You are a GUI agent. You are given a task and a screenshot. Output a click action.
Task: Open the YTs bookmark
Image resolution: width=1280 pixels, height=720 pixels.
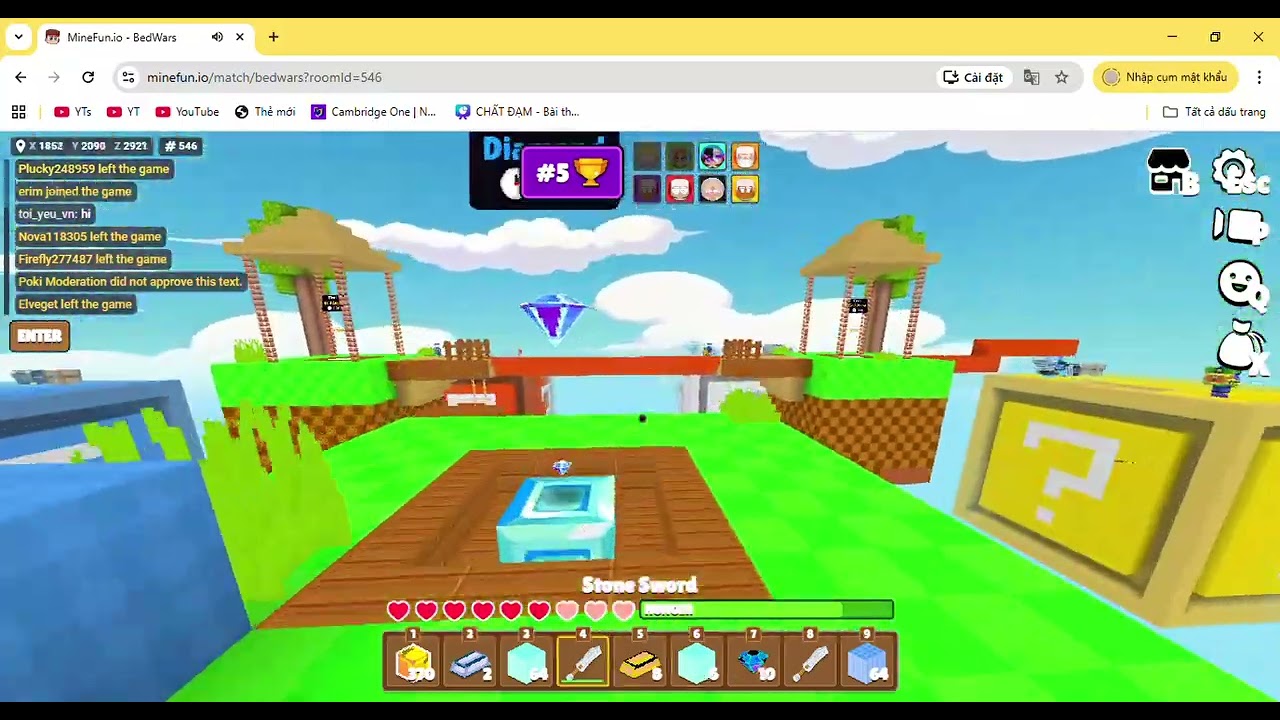tap(73, 112)
